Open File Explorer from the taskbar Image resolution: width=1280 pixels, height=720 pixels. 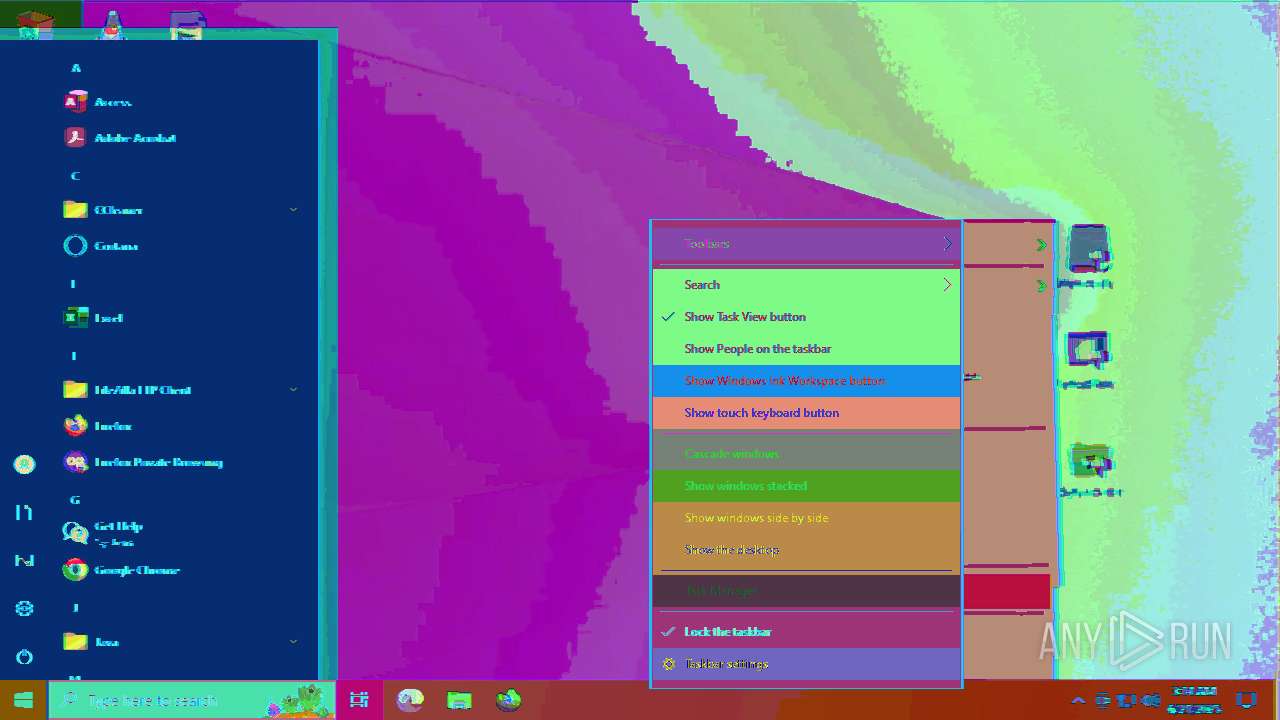[x=459, y=700]
